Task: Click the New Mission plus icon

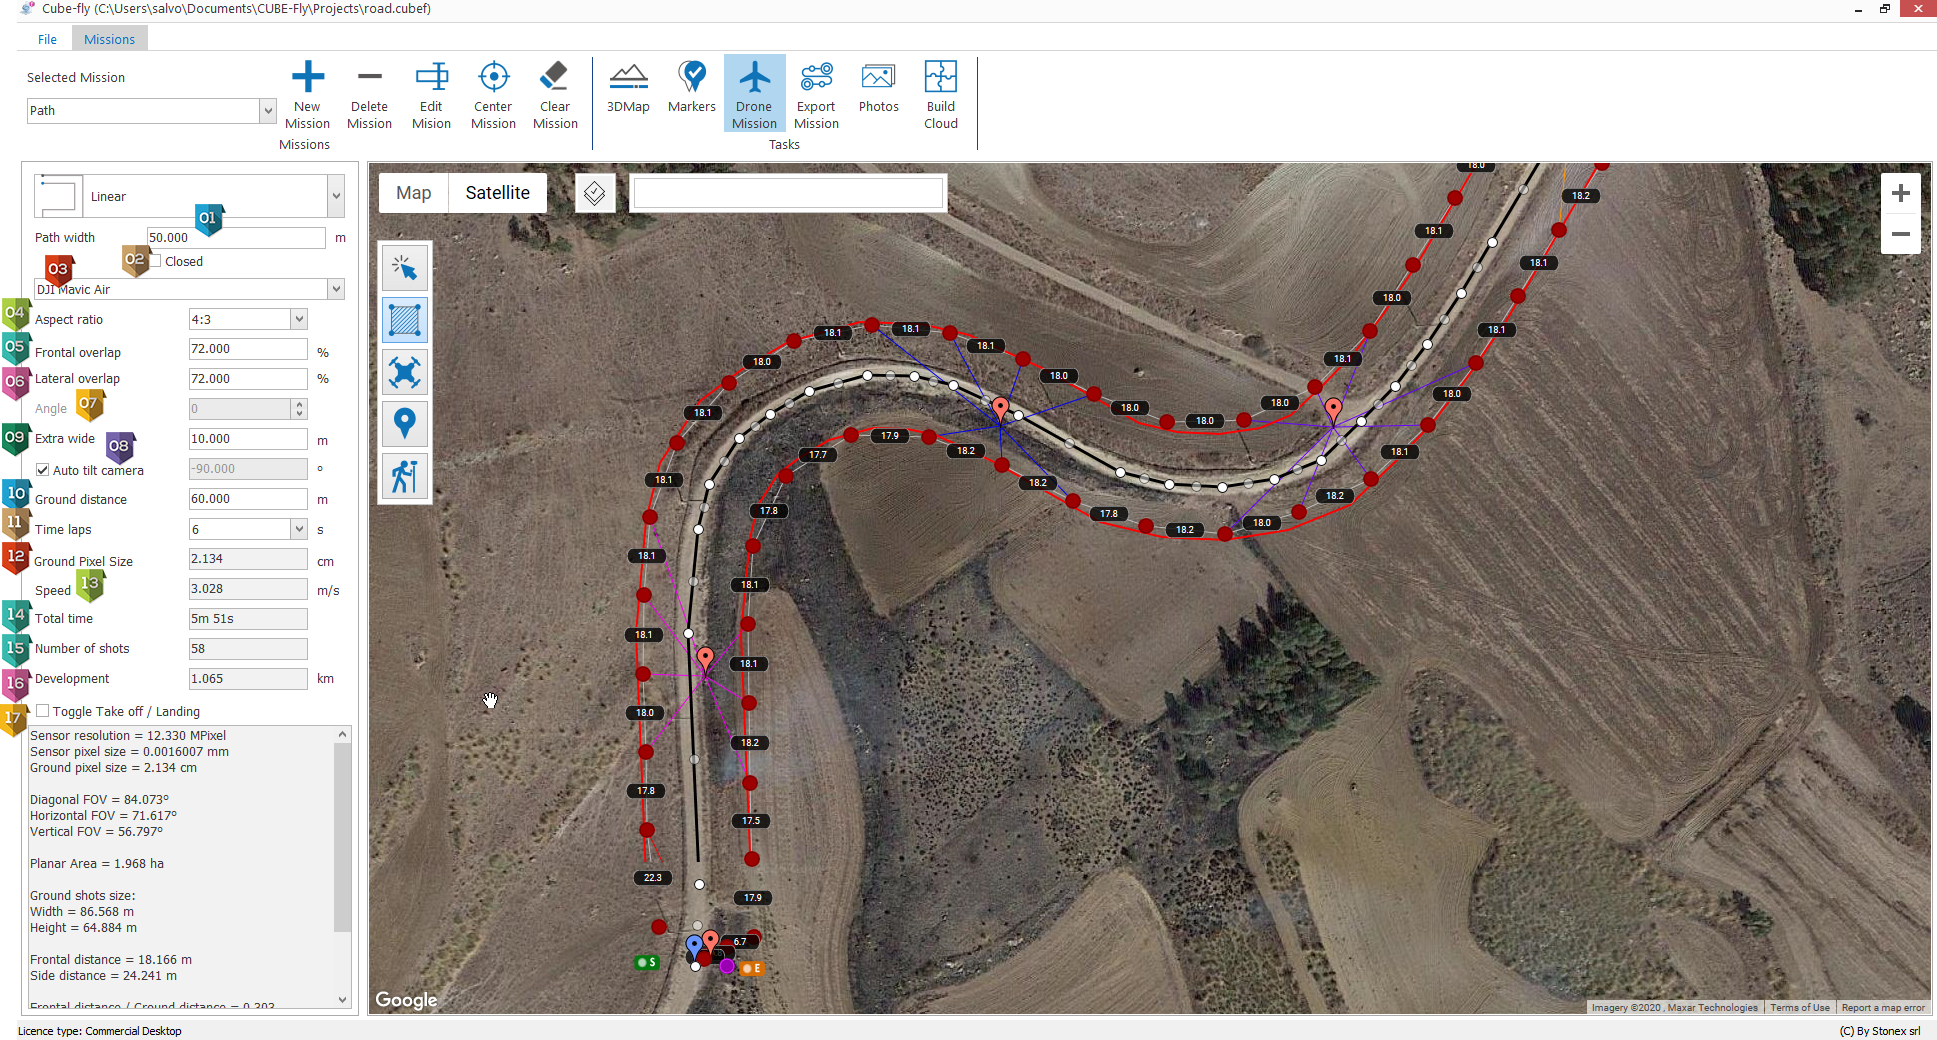Action: point(307,77)
